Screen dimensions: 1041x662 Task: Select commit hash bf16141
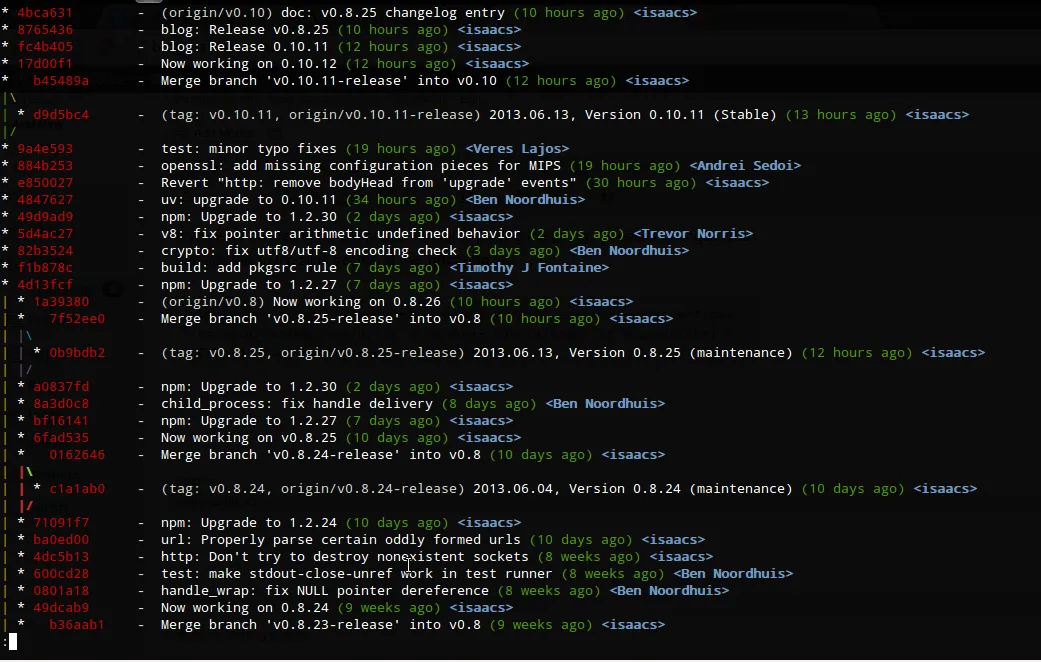point(61,421)
